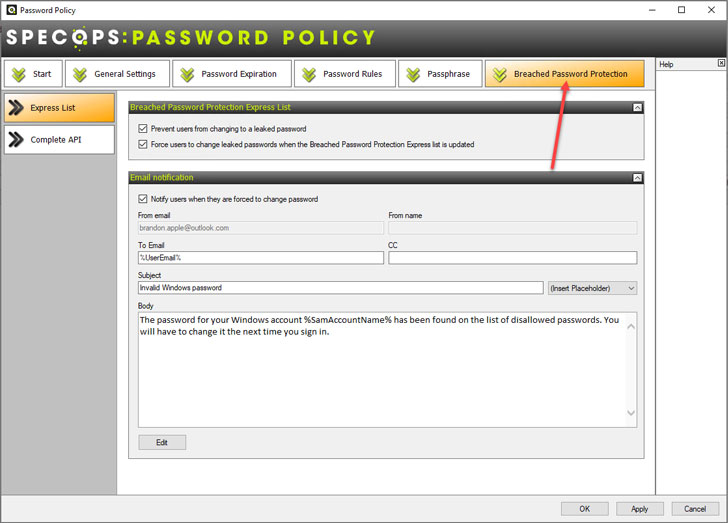Image resolution: width=728 pixels, height=523 pixels.
Task: Click the chevron icon on Start tab
Action: [x=19, y=74]
